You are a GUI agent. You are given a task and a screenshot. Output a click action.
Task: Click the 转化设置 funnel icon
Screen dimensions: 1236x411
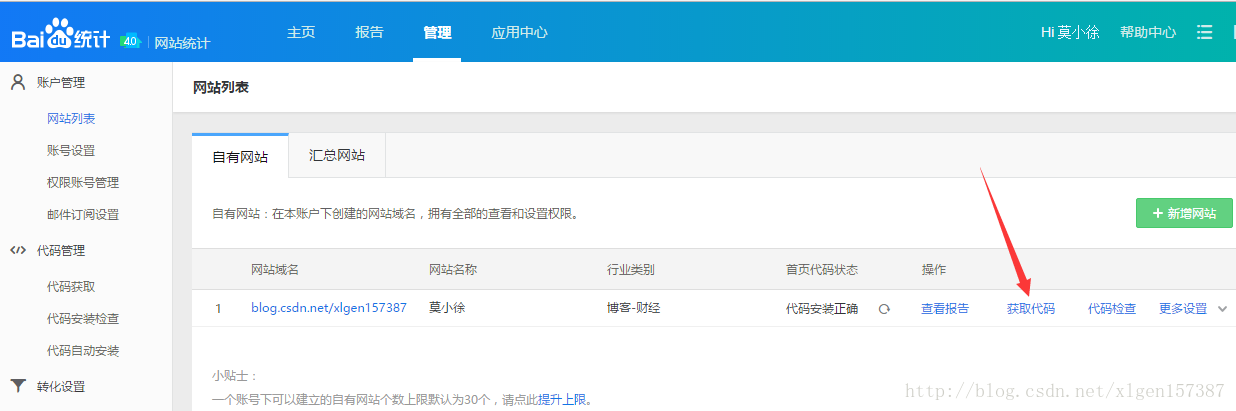(x=17, y=386)
